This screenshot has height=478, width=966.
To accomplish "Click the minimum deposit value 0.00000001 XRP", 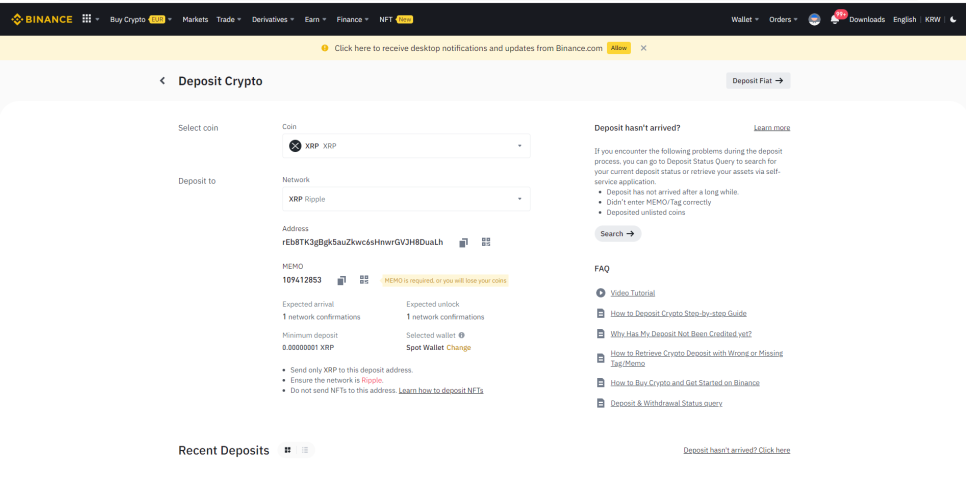I will tap(308, 348).
